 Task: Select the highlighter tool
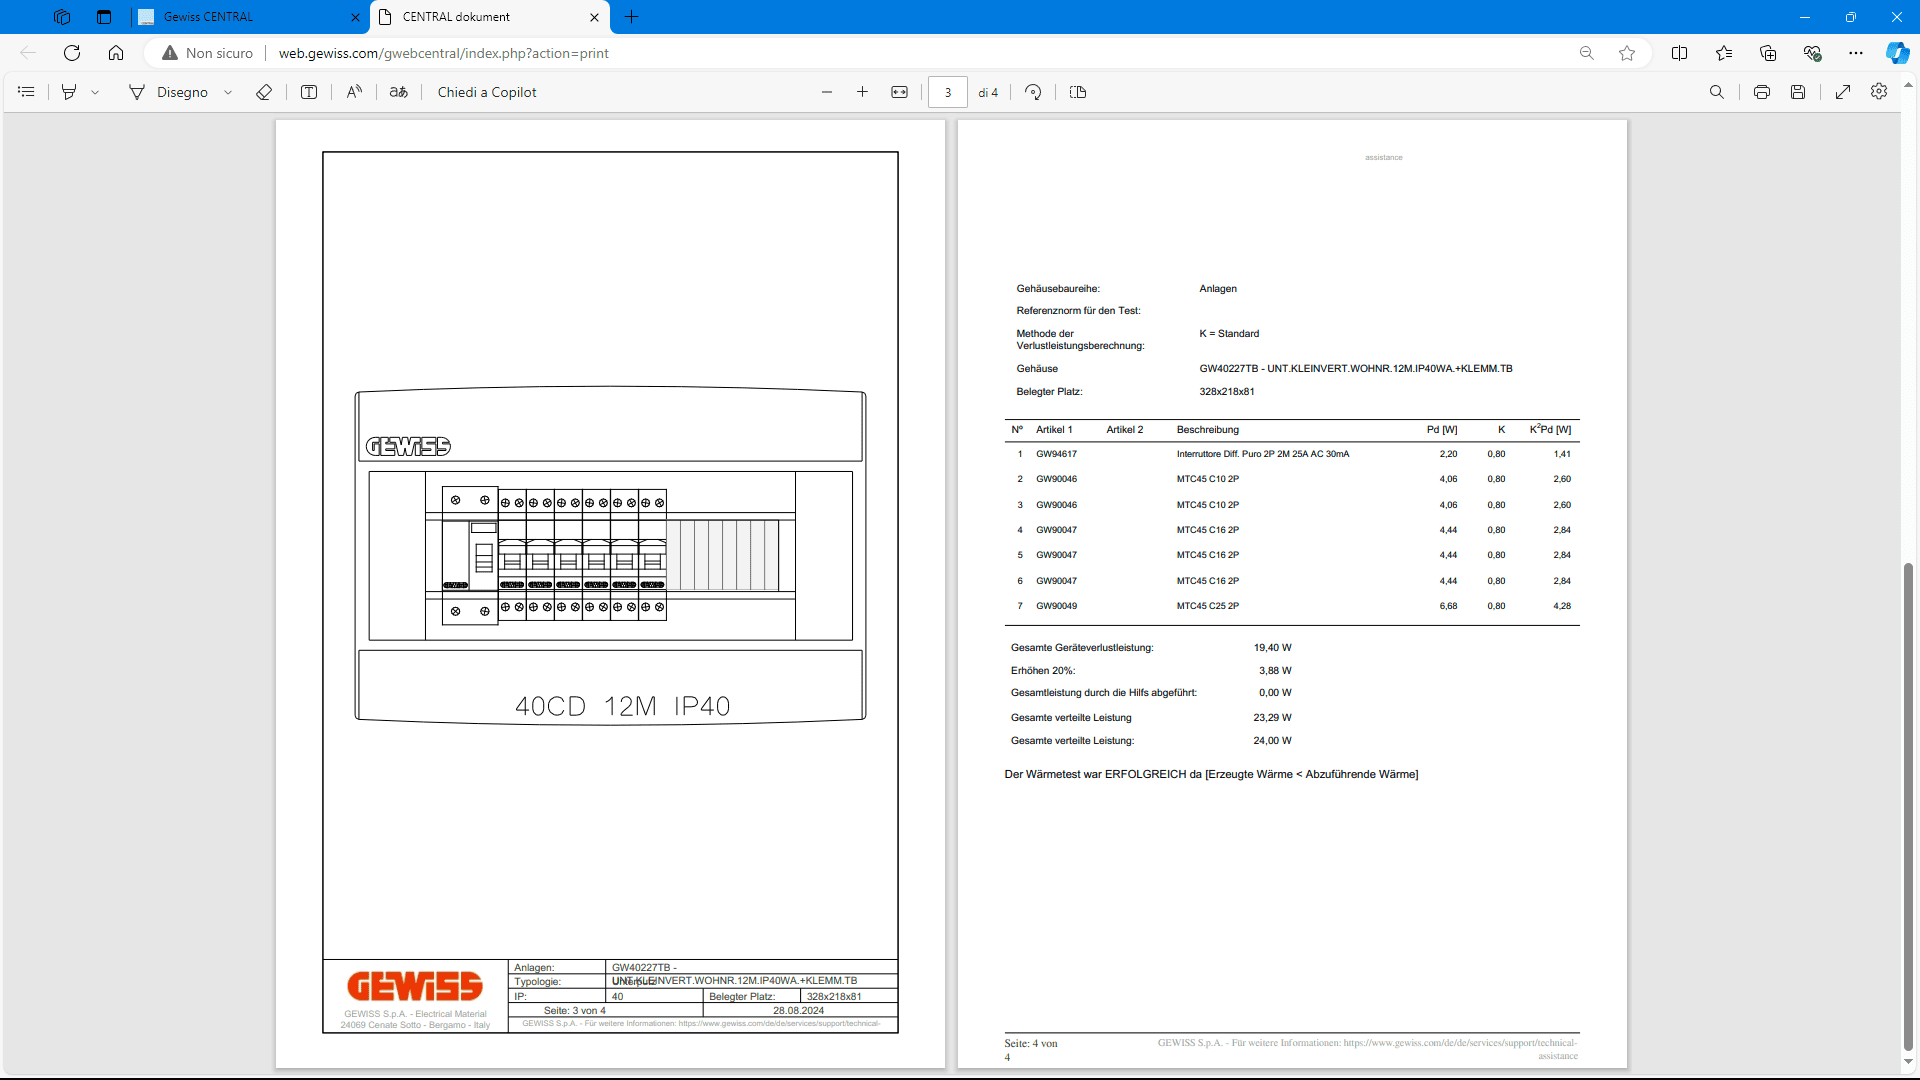(x=69, y=92)
